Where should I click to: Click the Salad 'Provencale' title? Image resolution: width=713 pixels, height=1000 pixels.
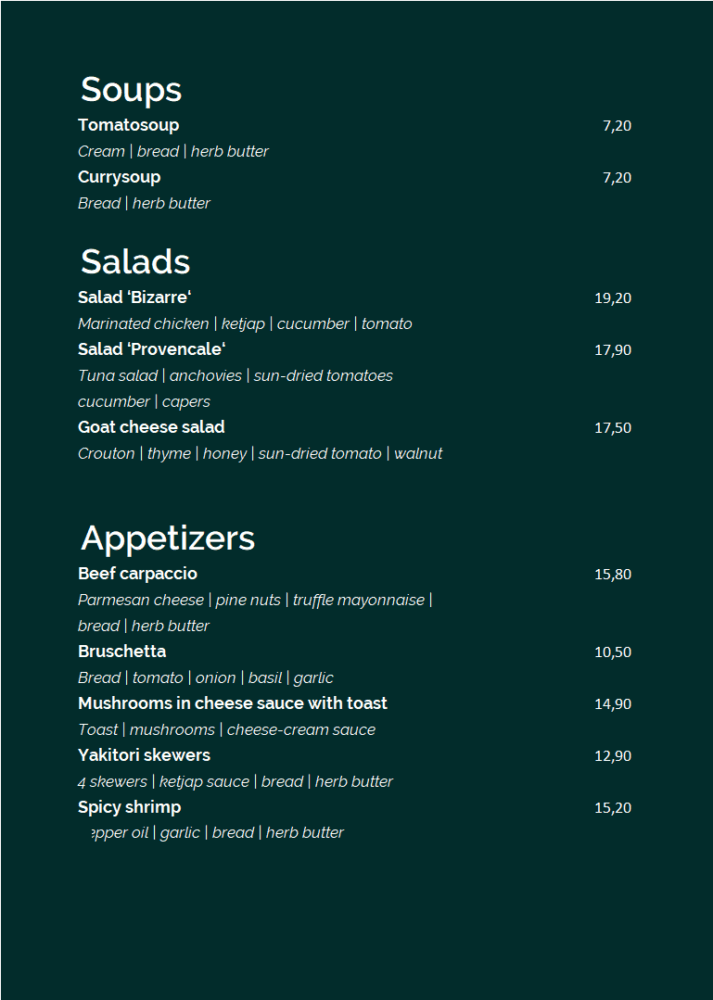click(x=151, y=349)
